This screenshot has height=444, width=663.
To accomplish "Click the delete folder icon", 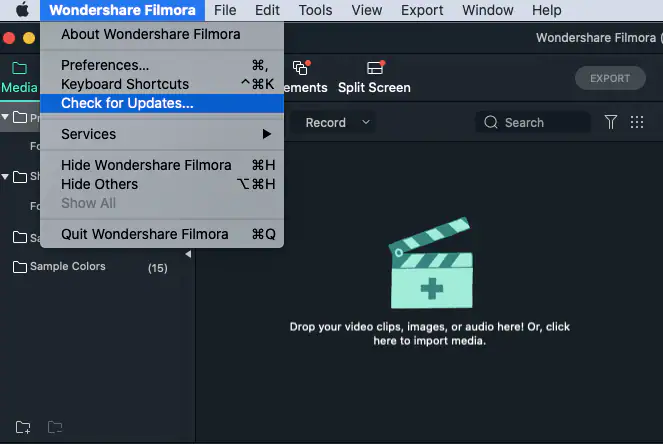I will [55, 428].
